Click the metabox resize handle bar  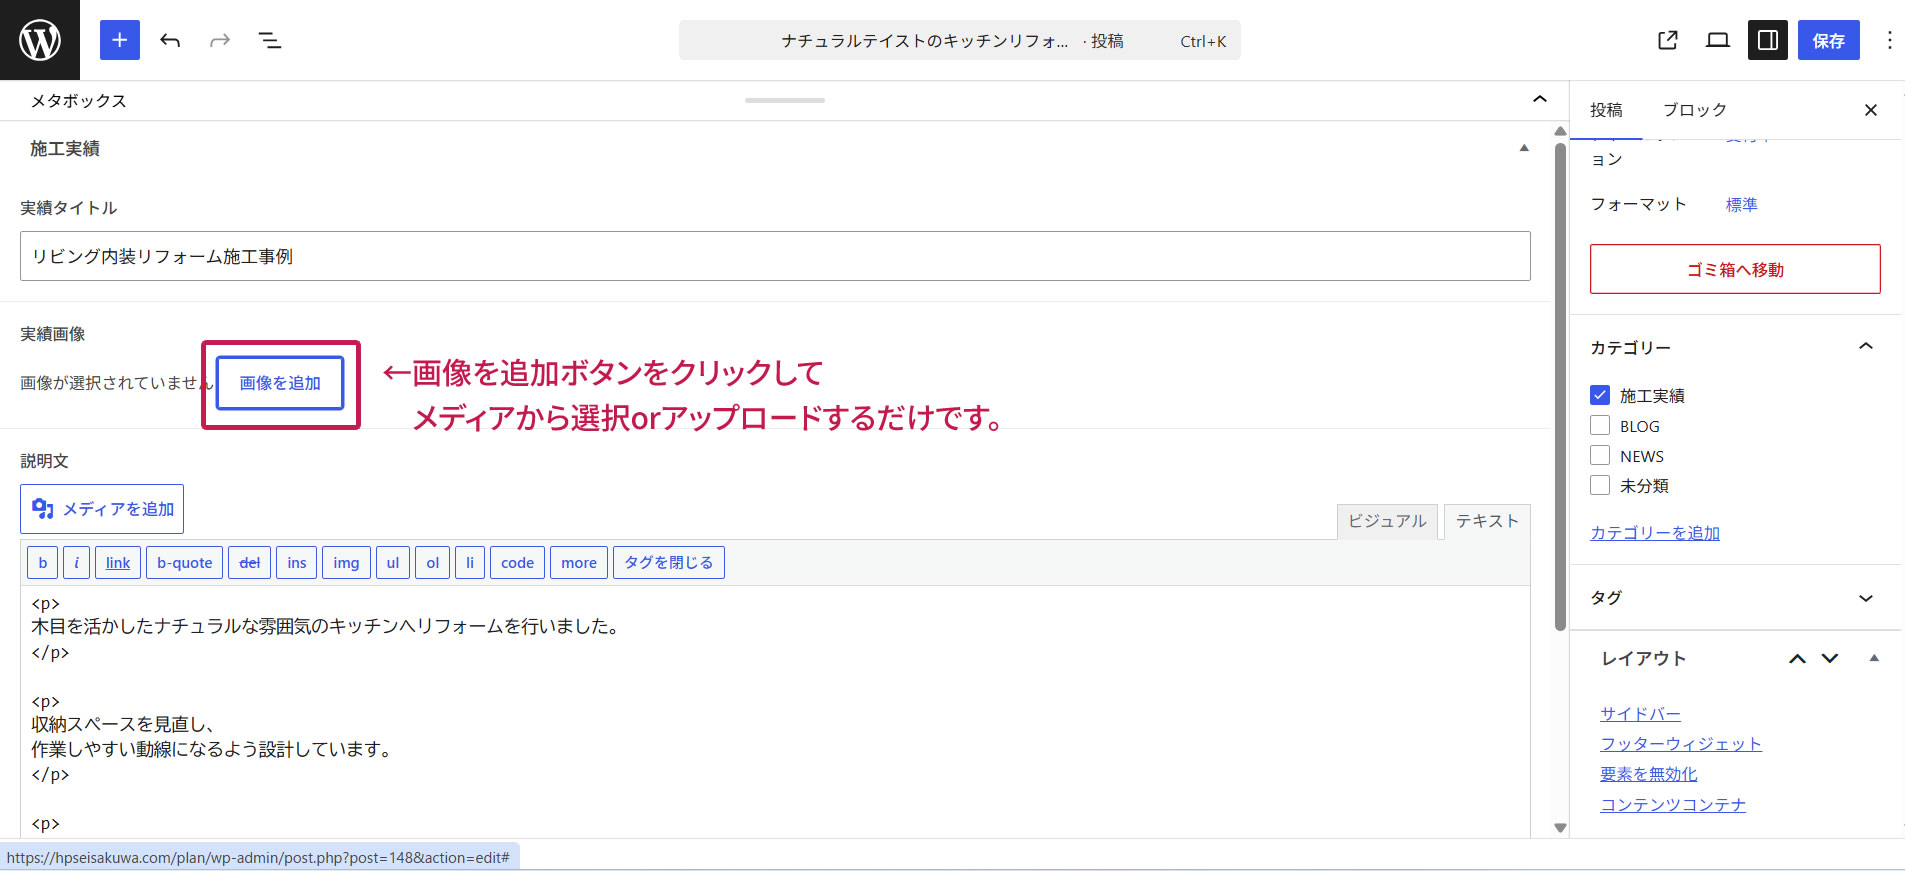(x=785, y=100)
